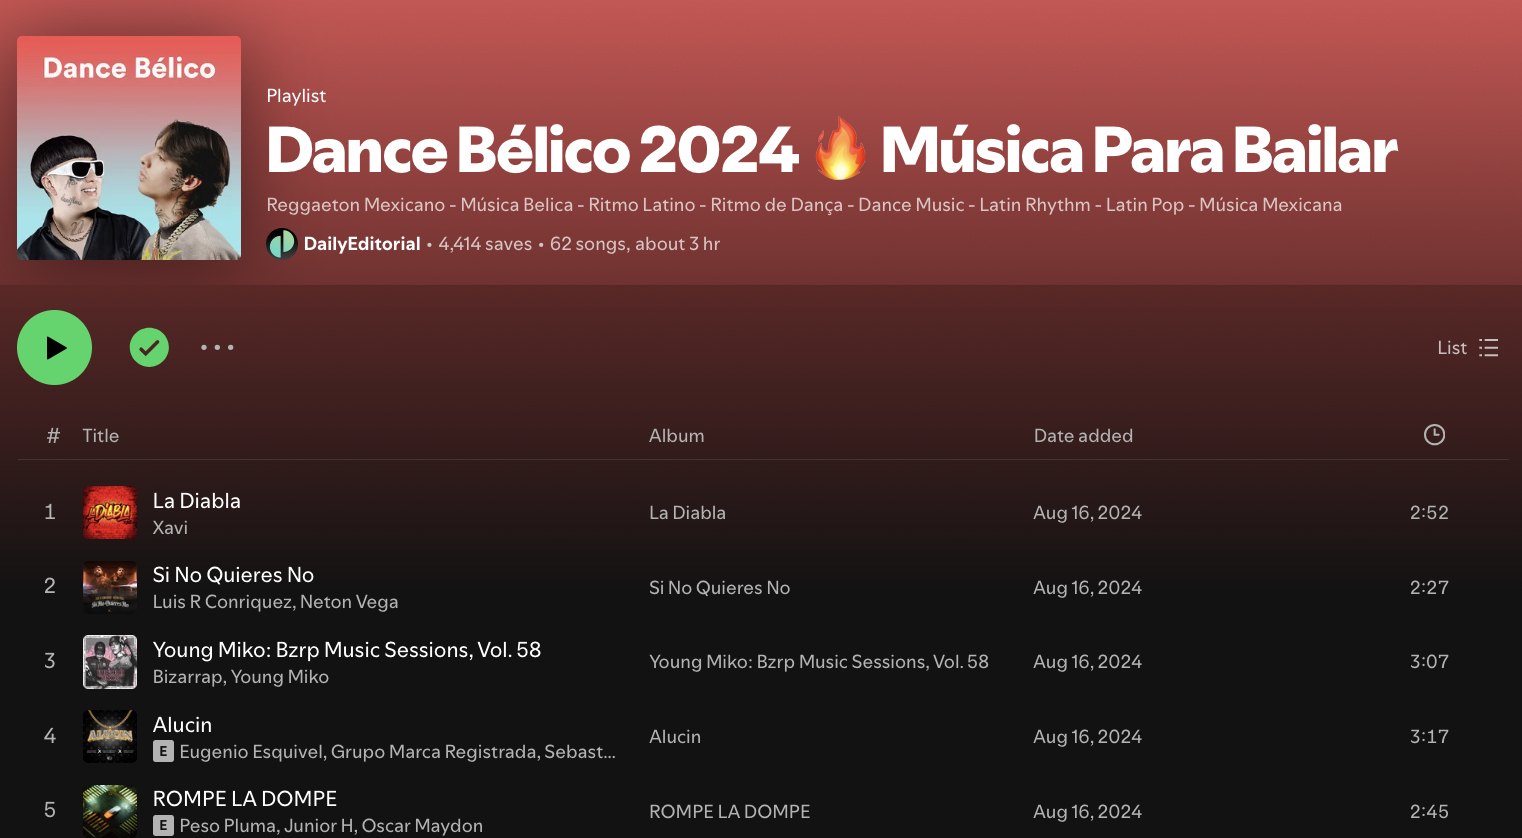This screenshot has width=1522, height=838.
Task: Open the Alucin song title
Action: pyautogui.click(x=182, y=724)
